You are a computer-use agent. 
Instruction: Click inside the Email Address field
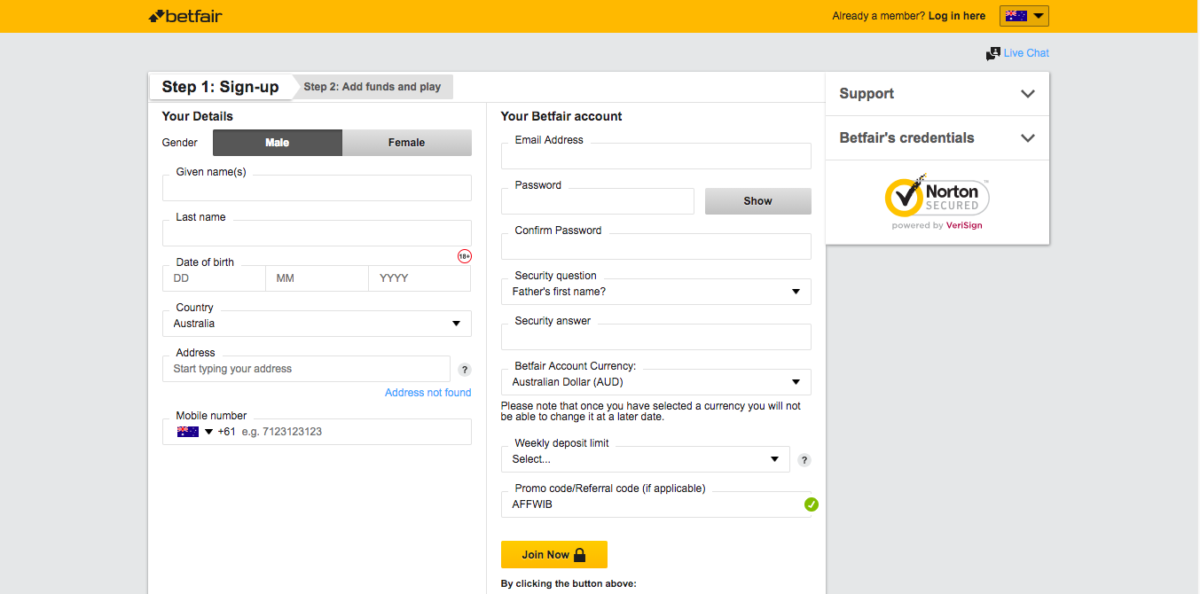(655, 156)
